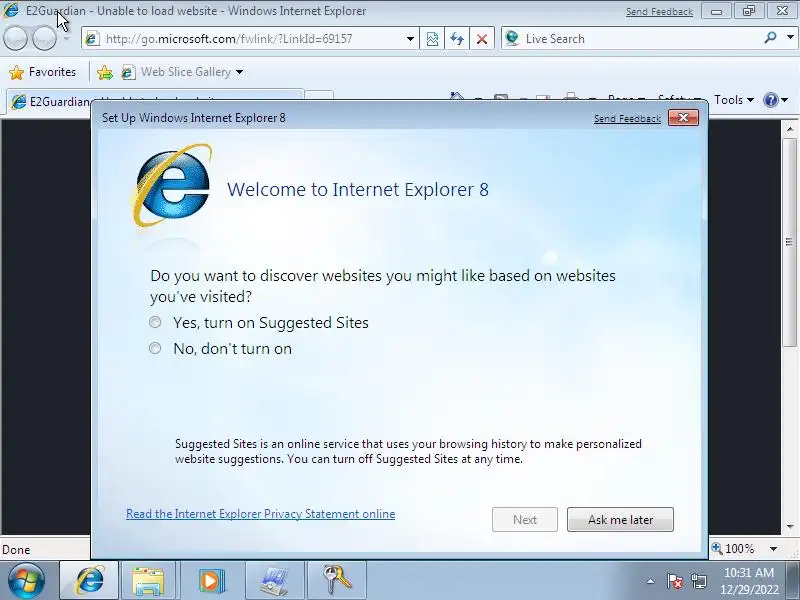800x600 pixels.
Task: Click Internet Explorer taskbar icon
Action: [x=90, y=581]
